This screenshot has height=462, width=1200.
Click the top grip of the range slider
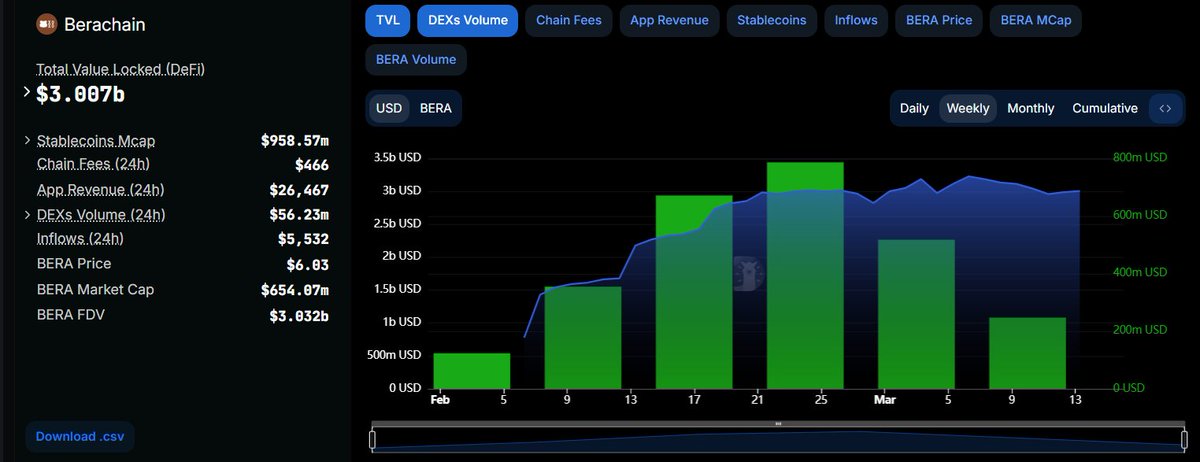779,424
